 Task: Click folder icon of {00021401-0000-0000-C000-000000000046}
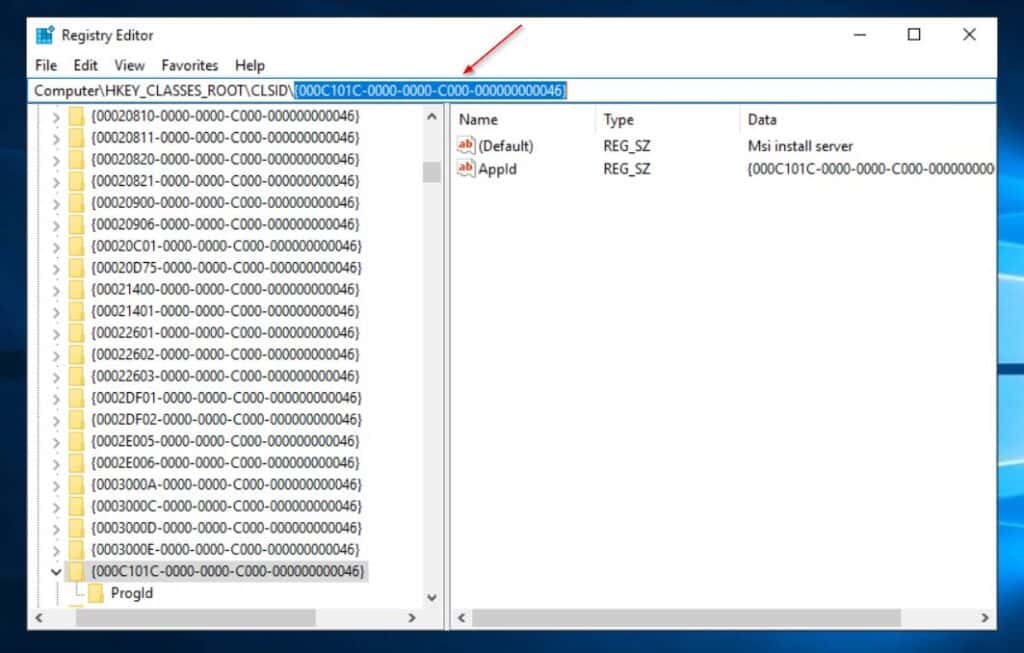tap(76, 311)
